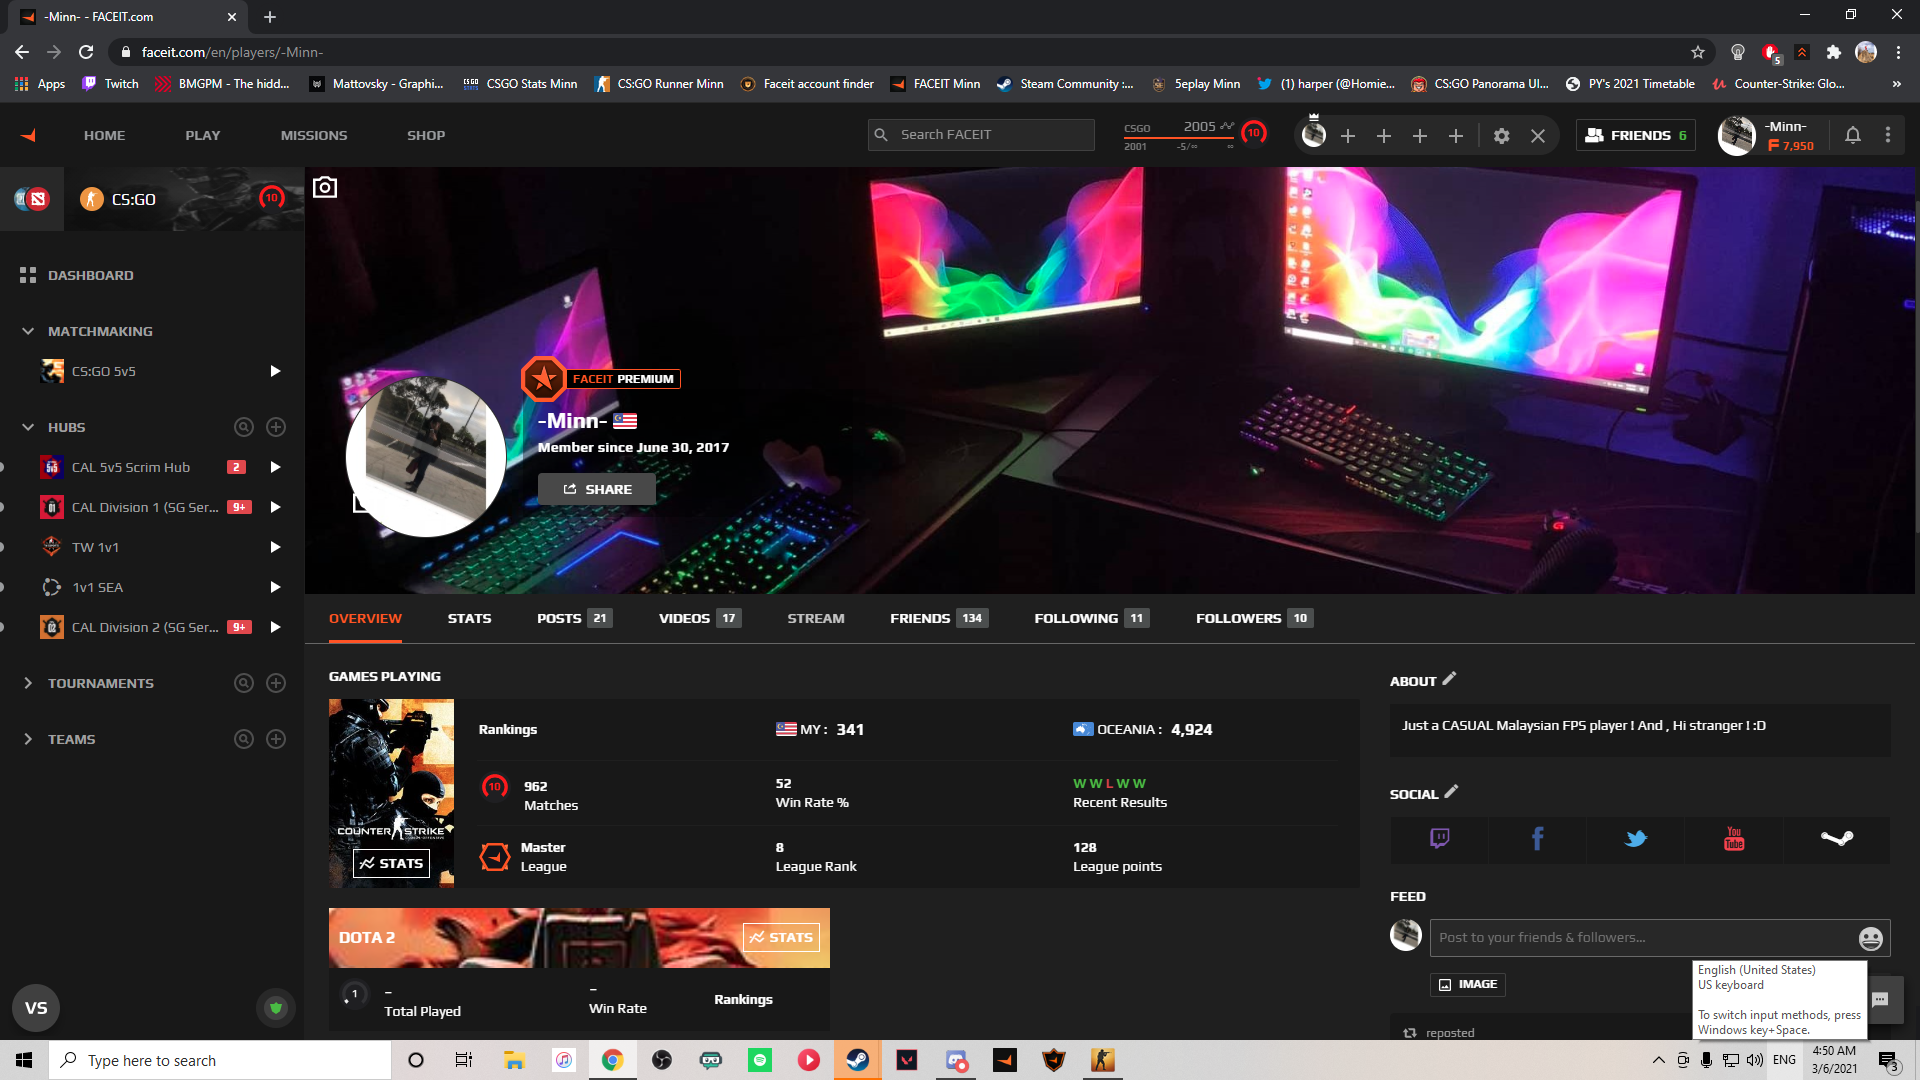Image resolution: width=1920 pixels, height=1080 pixels.
Task: Expand the Tournaments section
Action: [28, 683]
